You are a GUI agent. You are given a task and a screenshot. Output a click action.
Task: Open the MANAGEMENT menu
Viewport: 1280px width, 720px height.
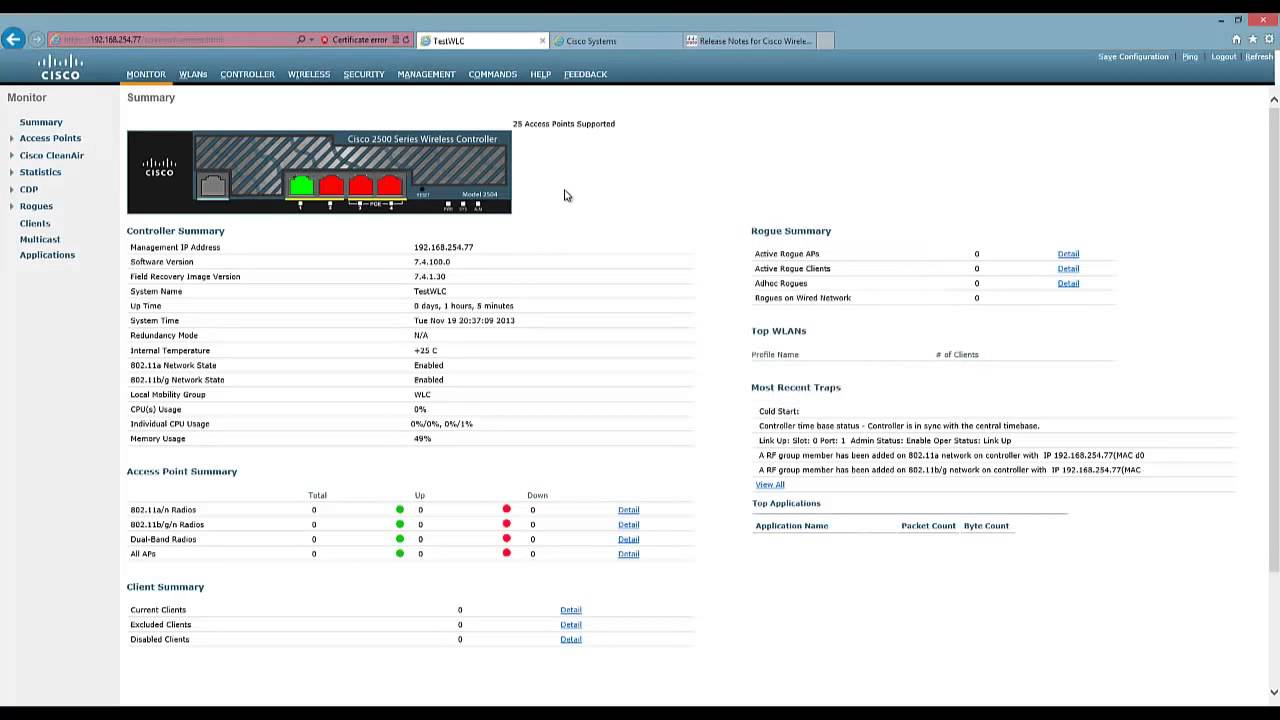click(x=426, y=74)
